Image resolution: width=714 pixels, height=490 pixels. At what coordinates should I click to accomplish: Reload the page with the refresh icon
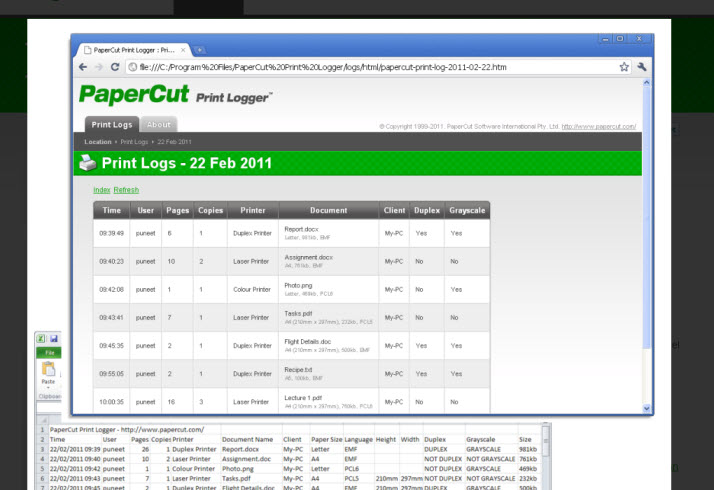click(115, 67)
